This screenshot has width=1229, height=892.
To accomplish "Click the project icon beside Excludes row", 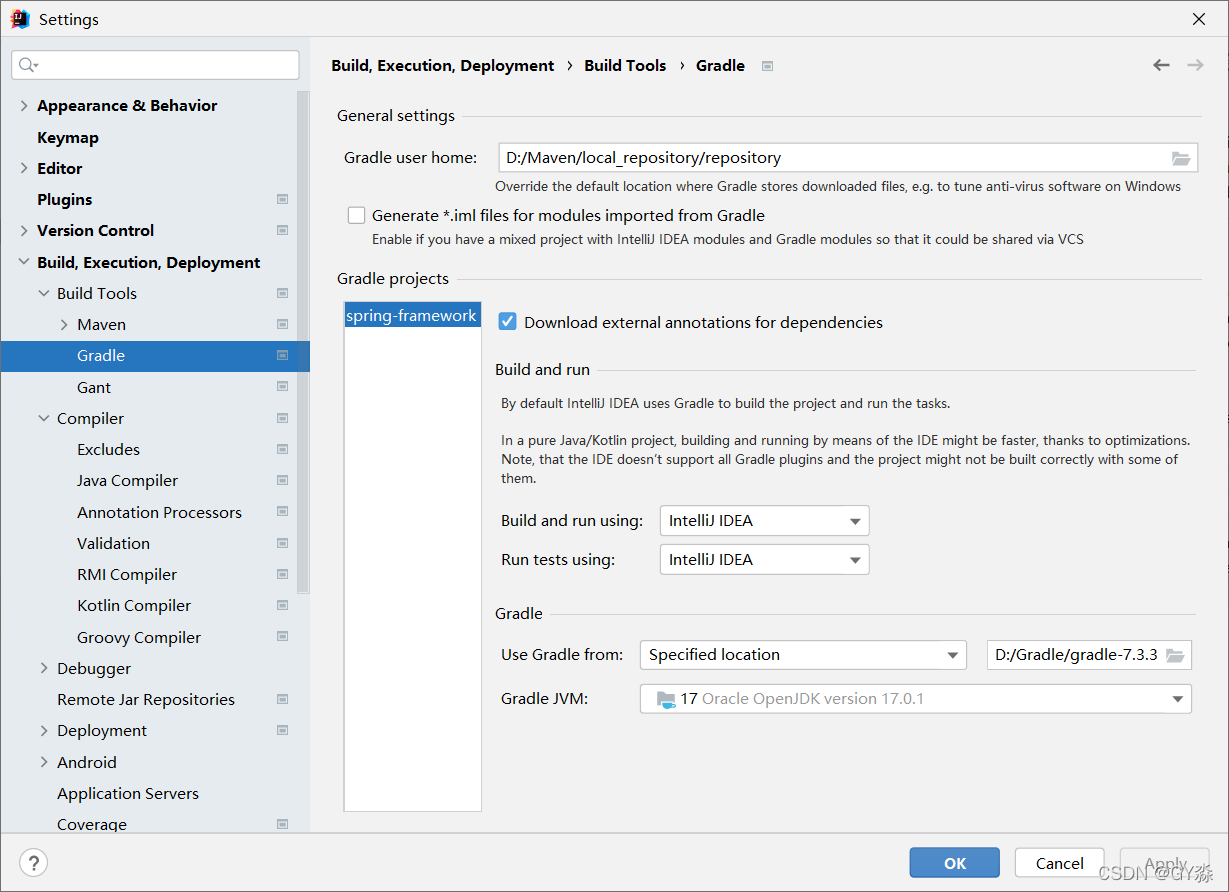I will [x=282, y=450].
